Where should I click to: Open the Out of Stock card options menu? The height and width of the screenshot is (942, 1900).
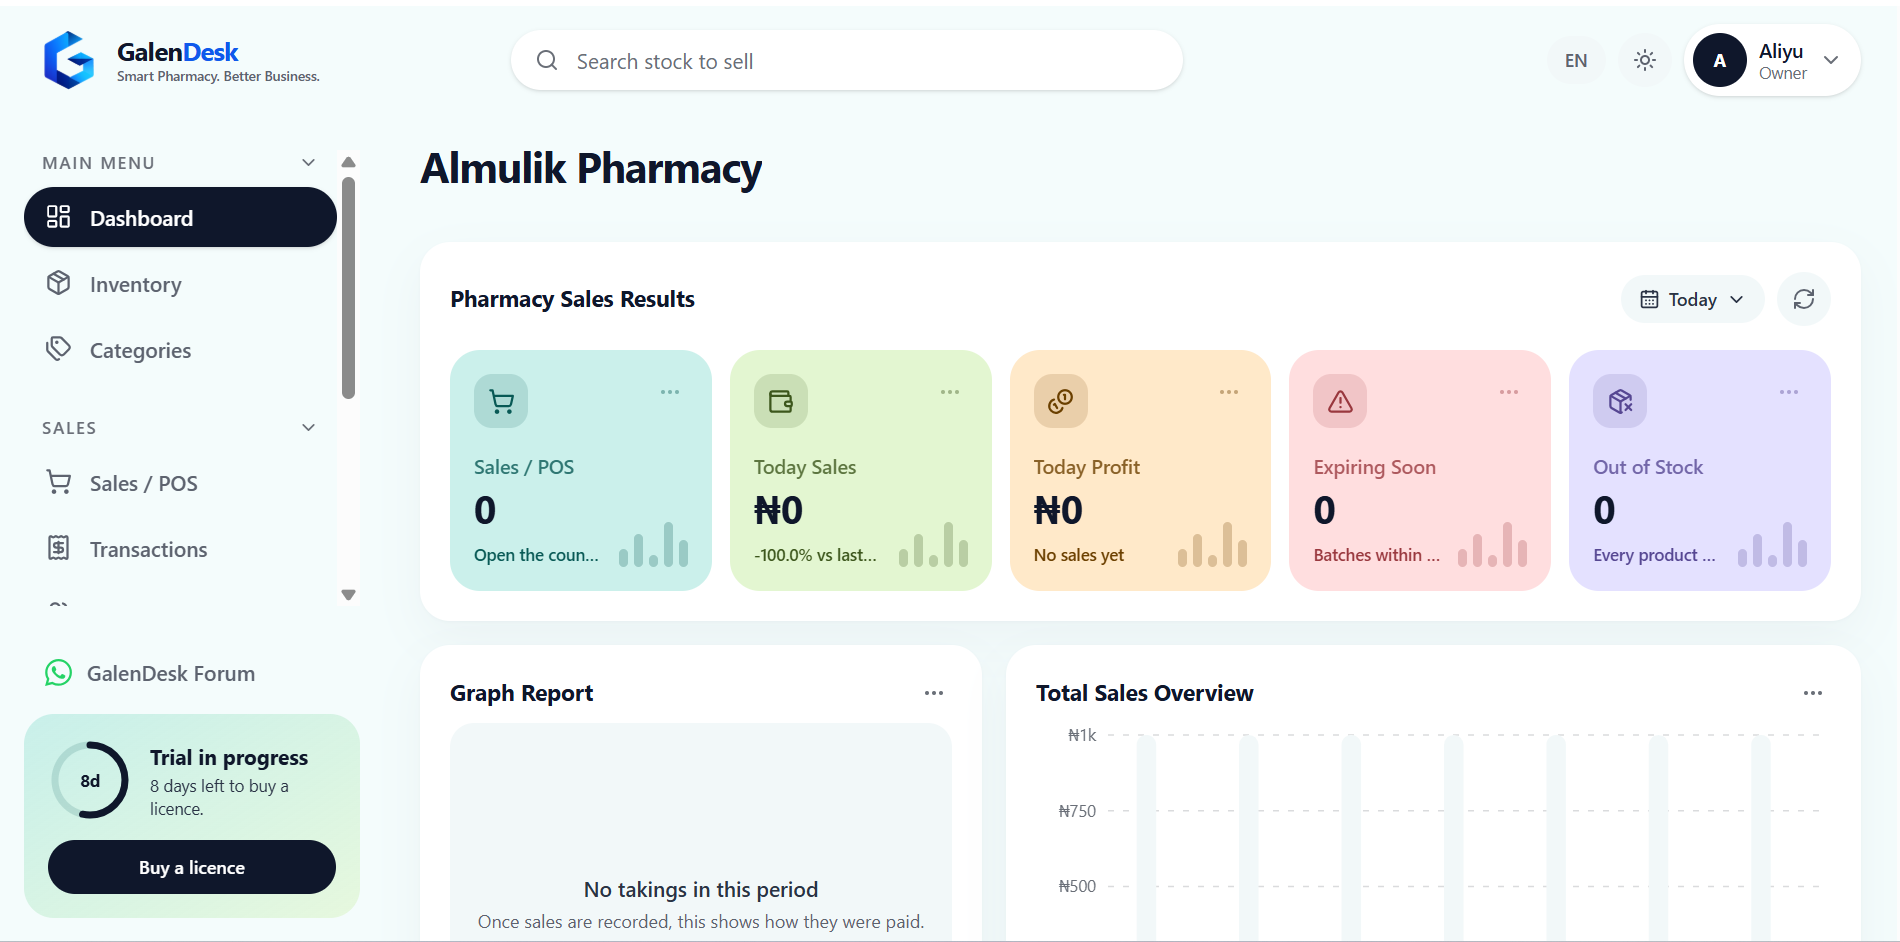[1789, 392]
